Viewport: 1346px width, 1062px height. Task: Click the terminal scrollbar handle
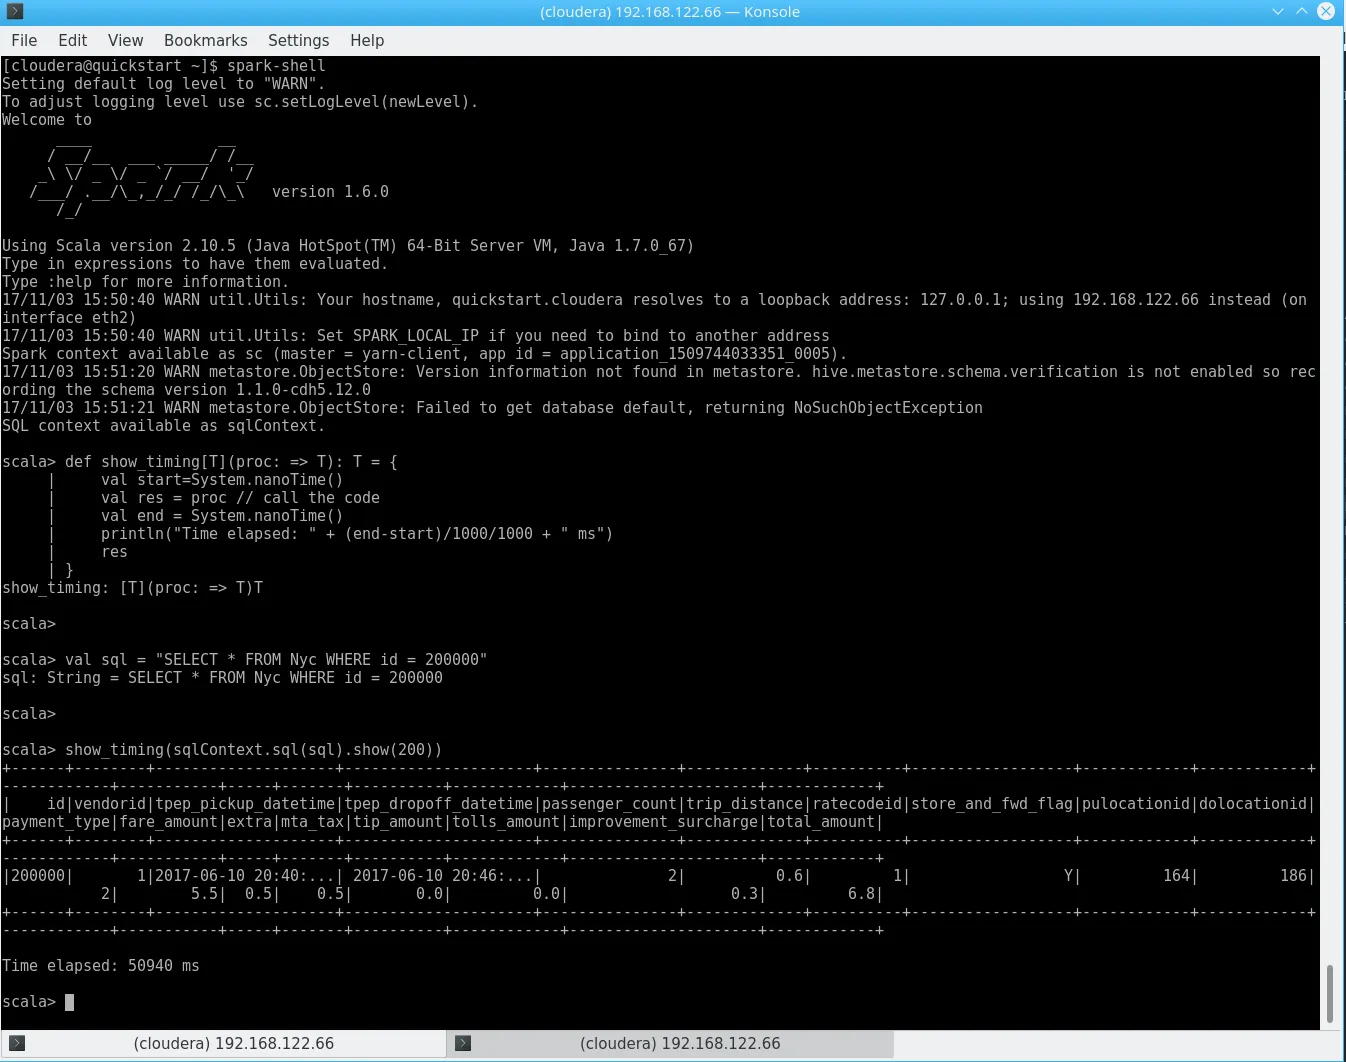coord(1329,994)
